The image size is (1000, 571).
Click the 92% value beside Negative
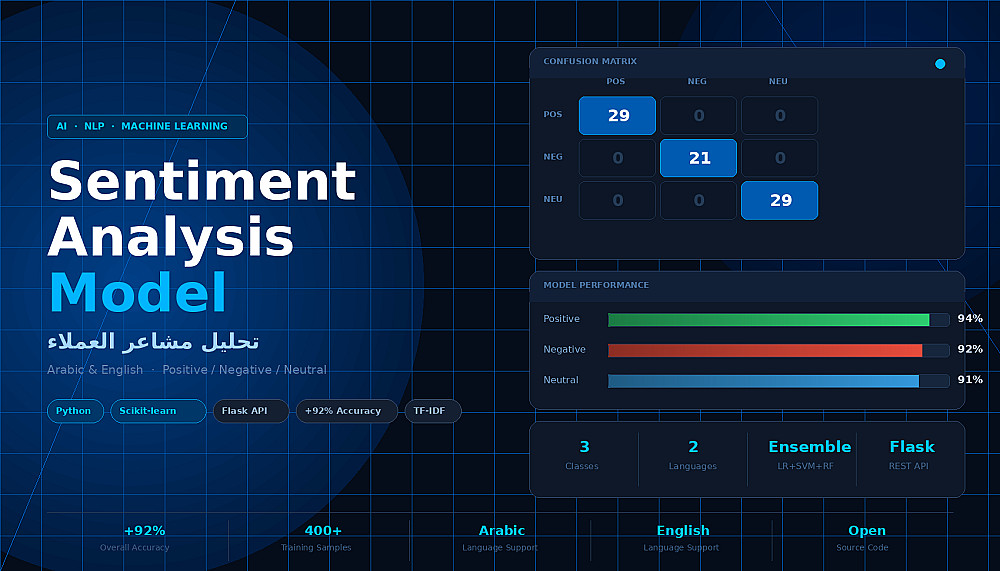970,349
